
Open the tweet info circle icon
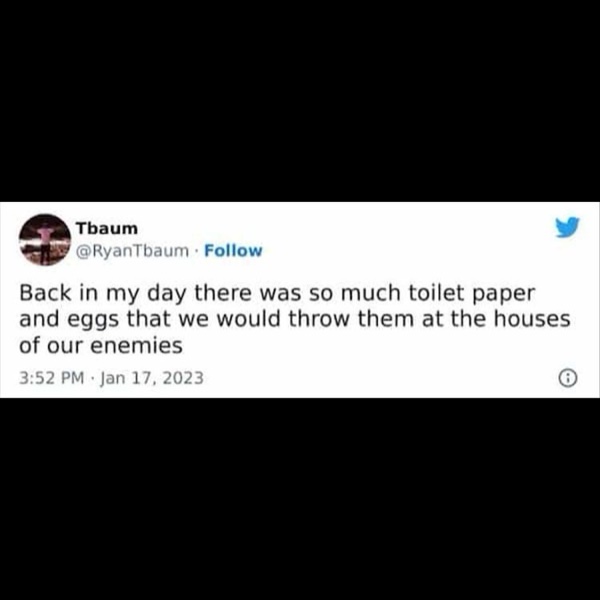click(568, 378)
